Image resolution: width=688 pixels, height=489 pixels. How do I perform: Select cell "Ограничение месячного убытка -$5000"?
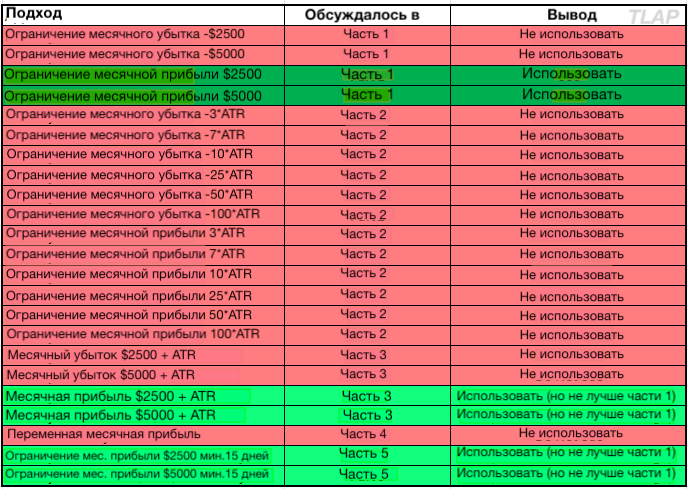click(144, 55)
